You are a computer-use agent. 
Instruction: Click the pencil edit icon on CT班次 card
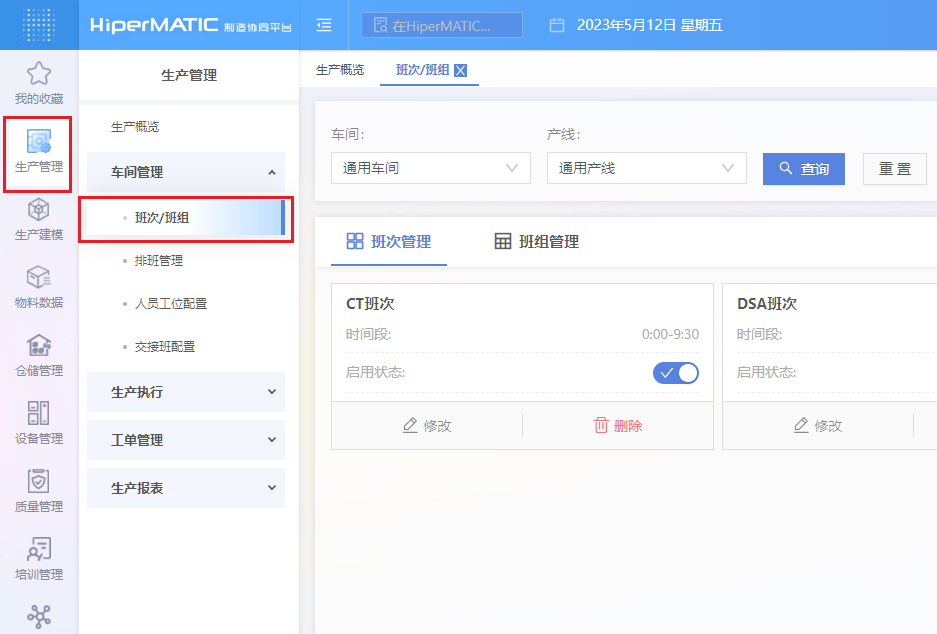click(410, 425)
